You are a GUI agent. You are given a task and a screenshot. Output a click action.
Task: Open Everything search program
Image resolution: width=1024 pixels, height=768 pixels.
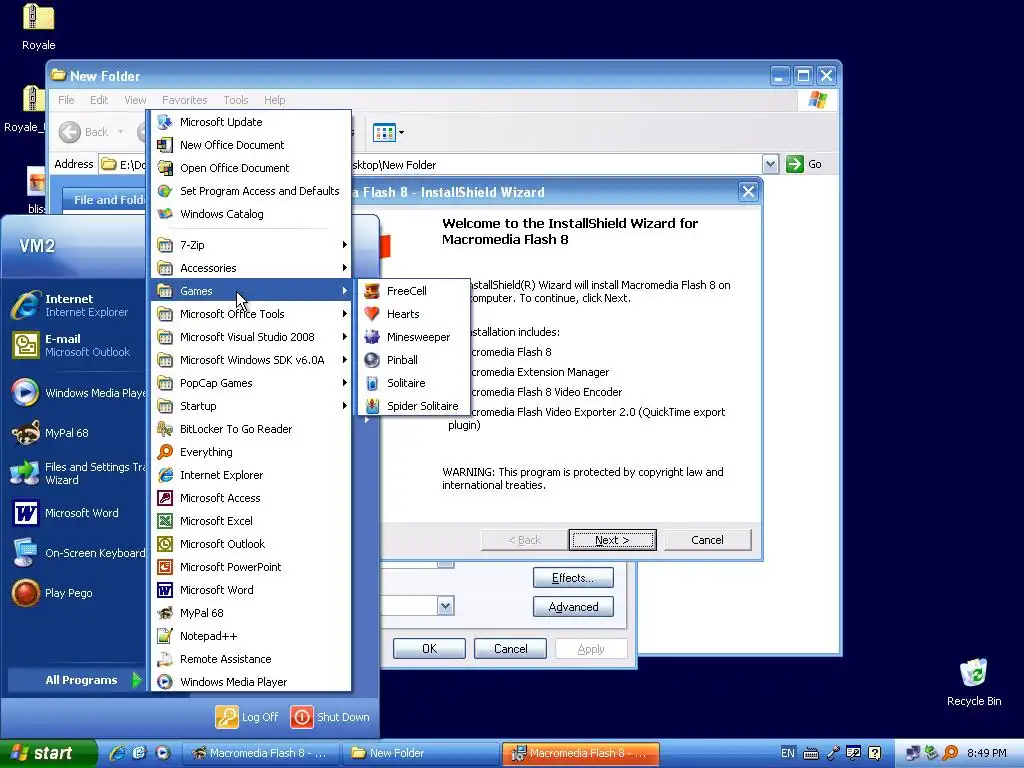251,452
